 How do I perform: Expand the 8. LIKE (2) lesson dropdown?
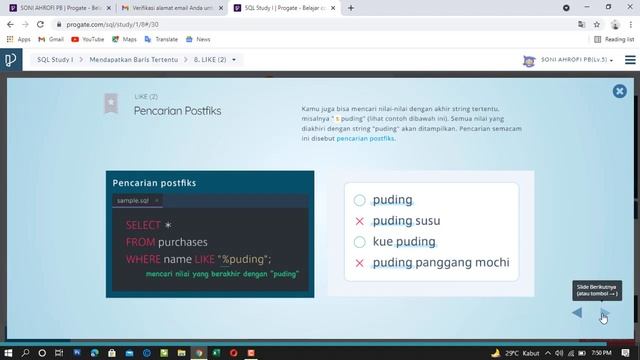(x=215, y=60)
